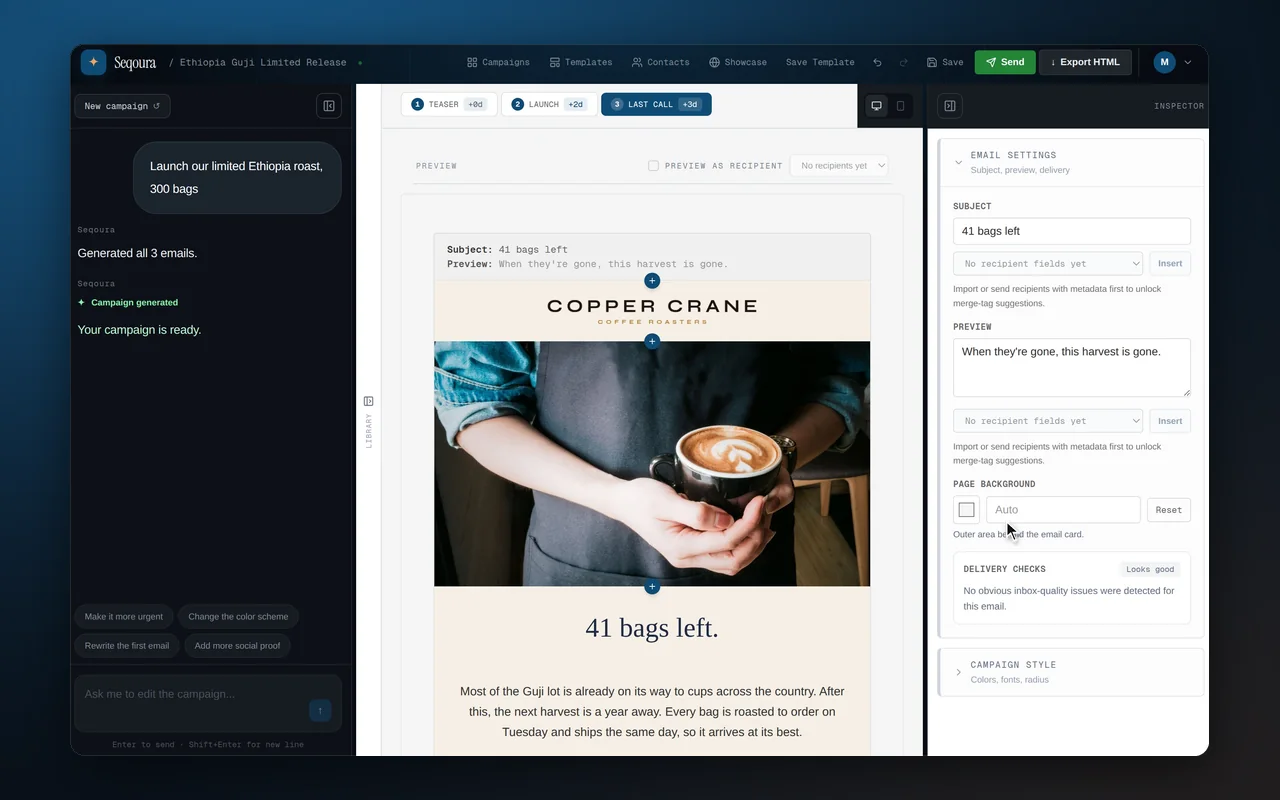
Task: Add a block between logo and photo
Action: [x=652, y=341]
